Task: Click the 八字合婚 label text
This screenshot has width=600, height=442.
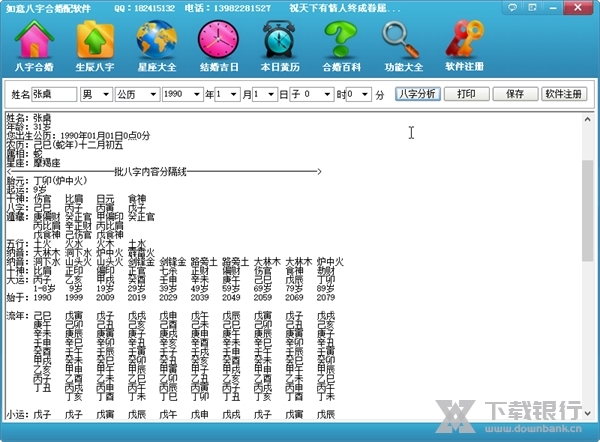Action: [34, 67]
